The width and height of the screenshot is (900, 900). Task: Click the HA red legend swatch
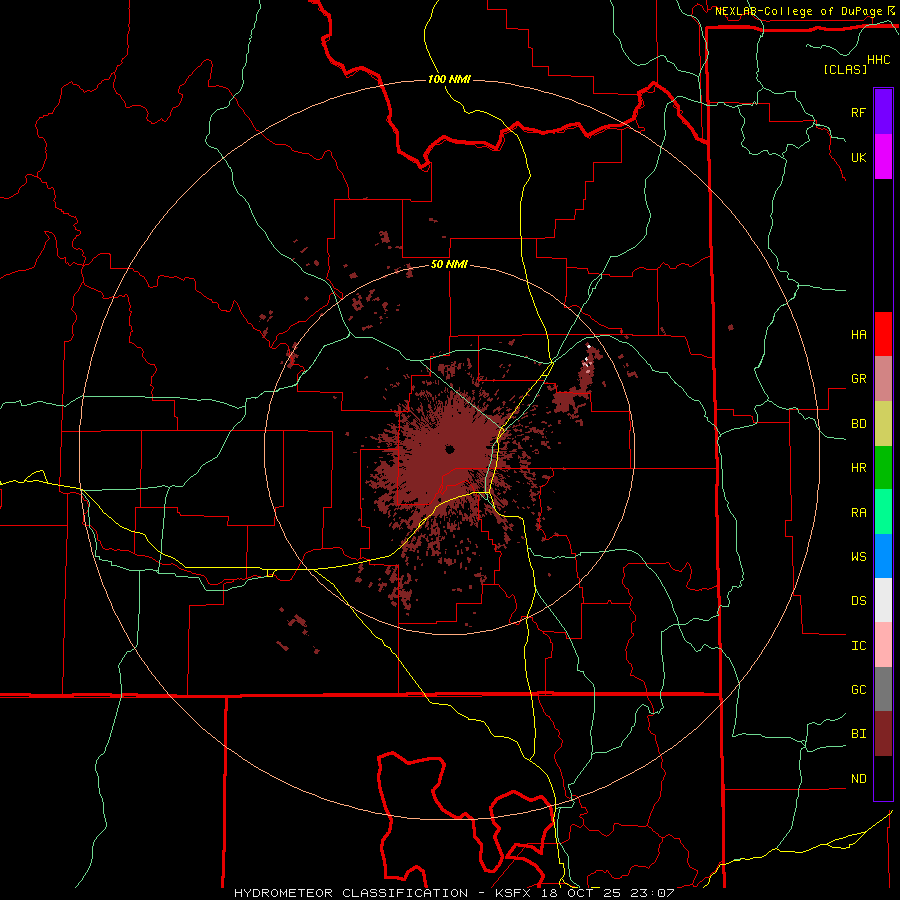coord(883,334)
